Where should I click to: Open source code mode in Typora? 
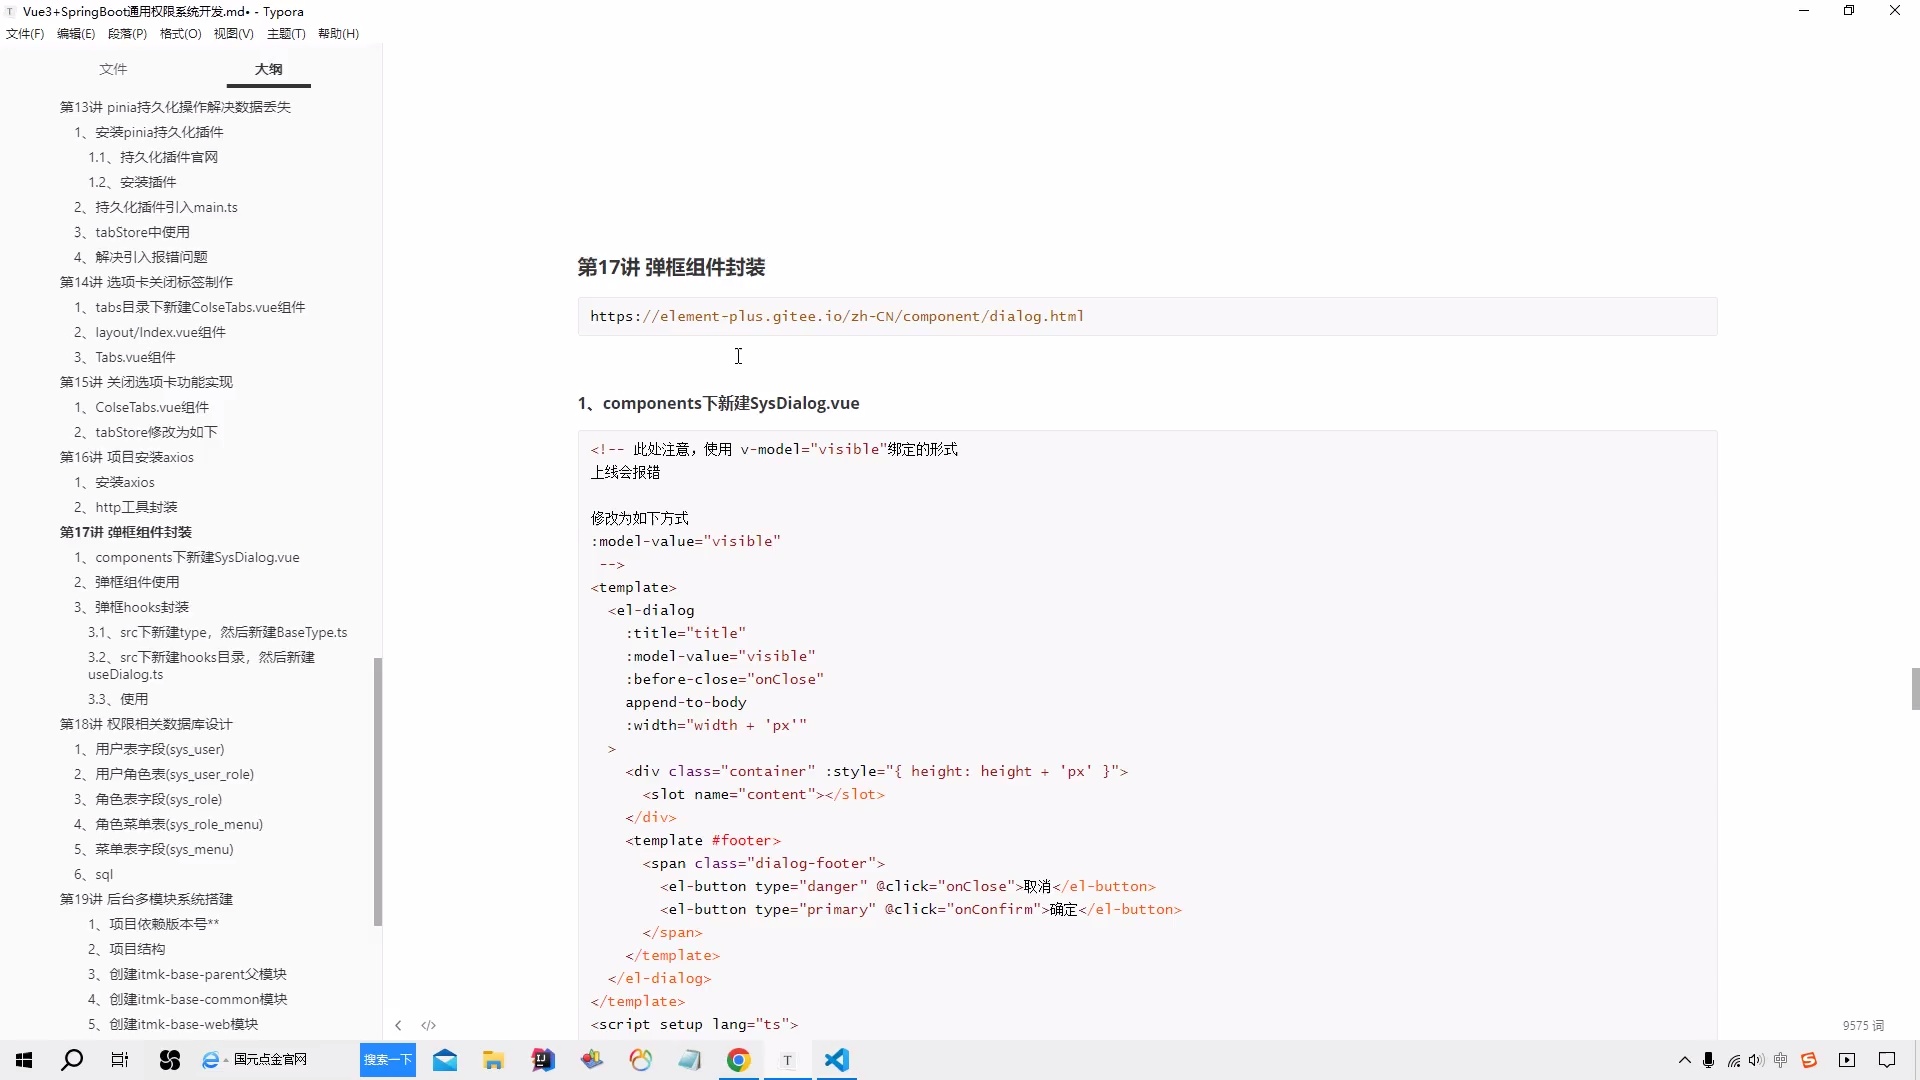point(428,1024)
